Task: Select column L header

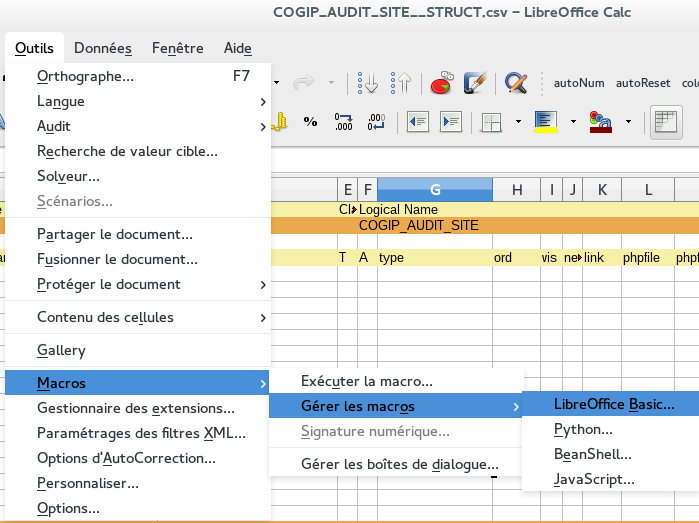Action: 648,190
